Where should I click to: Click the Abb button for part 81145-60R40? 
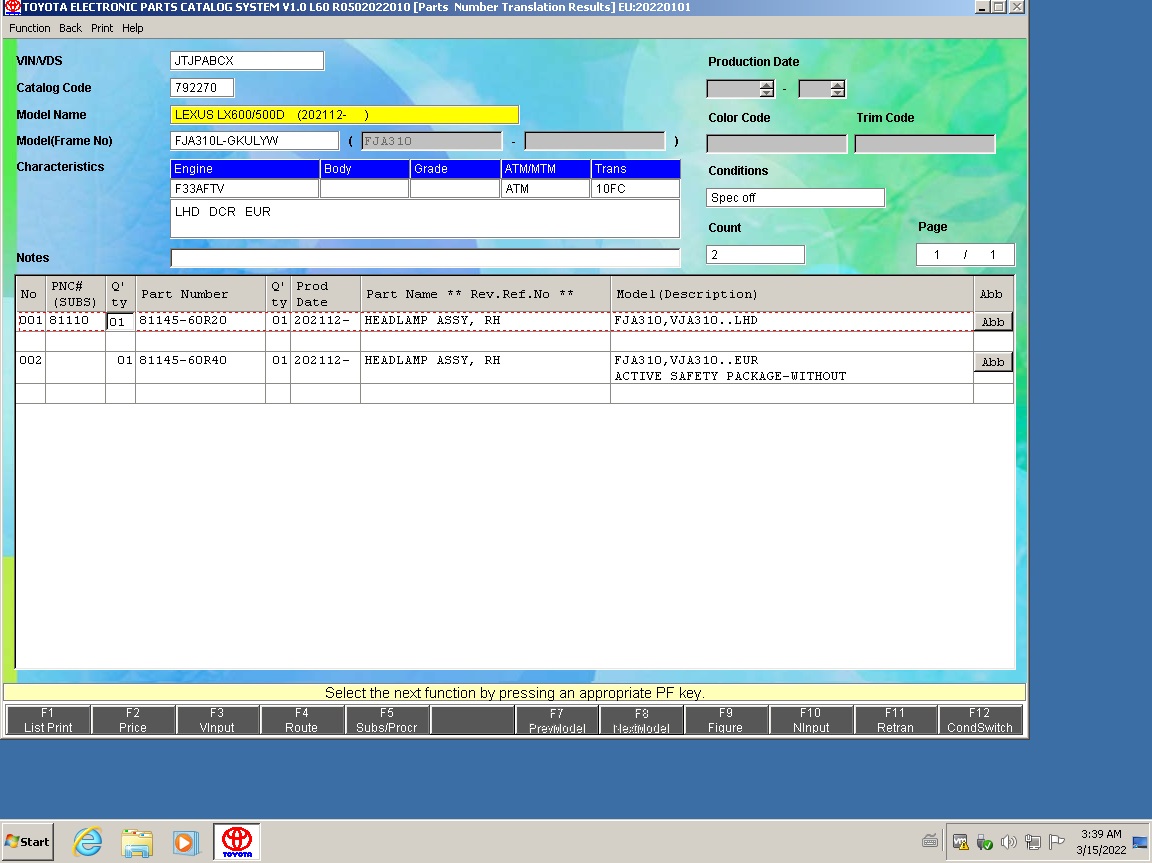(993, 362)
